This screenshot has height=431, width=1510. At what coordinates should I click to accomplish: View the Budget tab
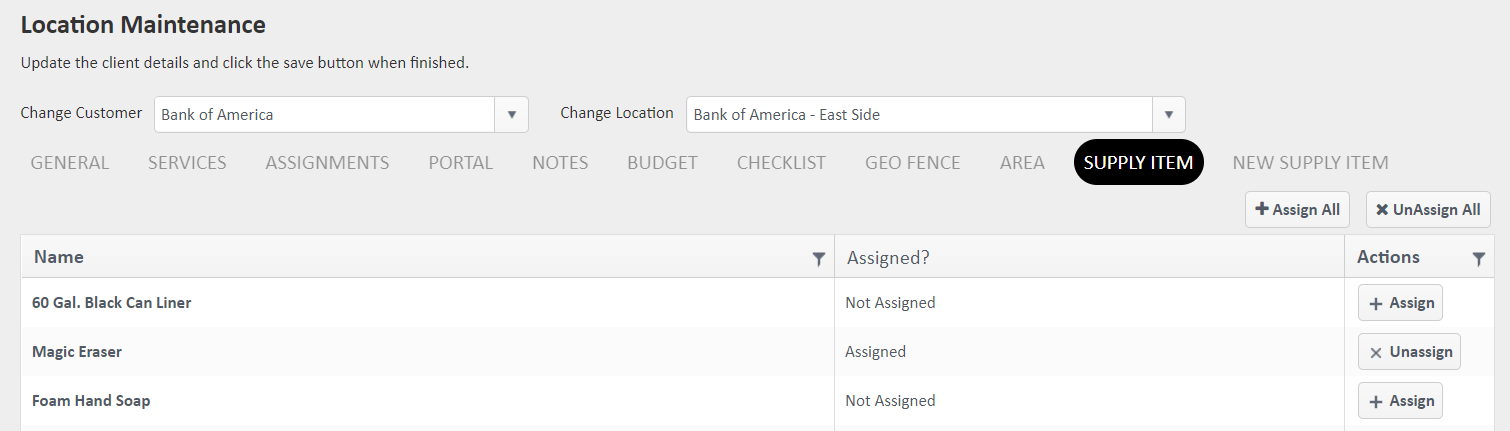(x=662, y=163)
